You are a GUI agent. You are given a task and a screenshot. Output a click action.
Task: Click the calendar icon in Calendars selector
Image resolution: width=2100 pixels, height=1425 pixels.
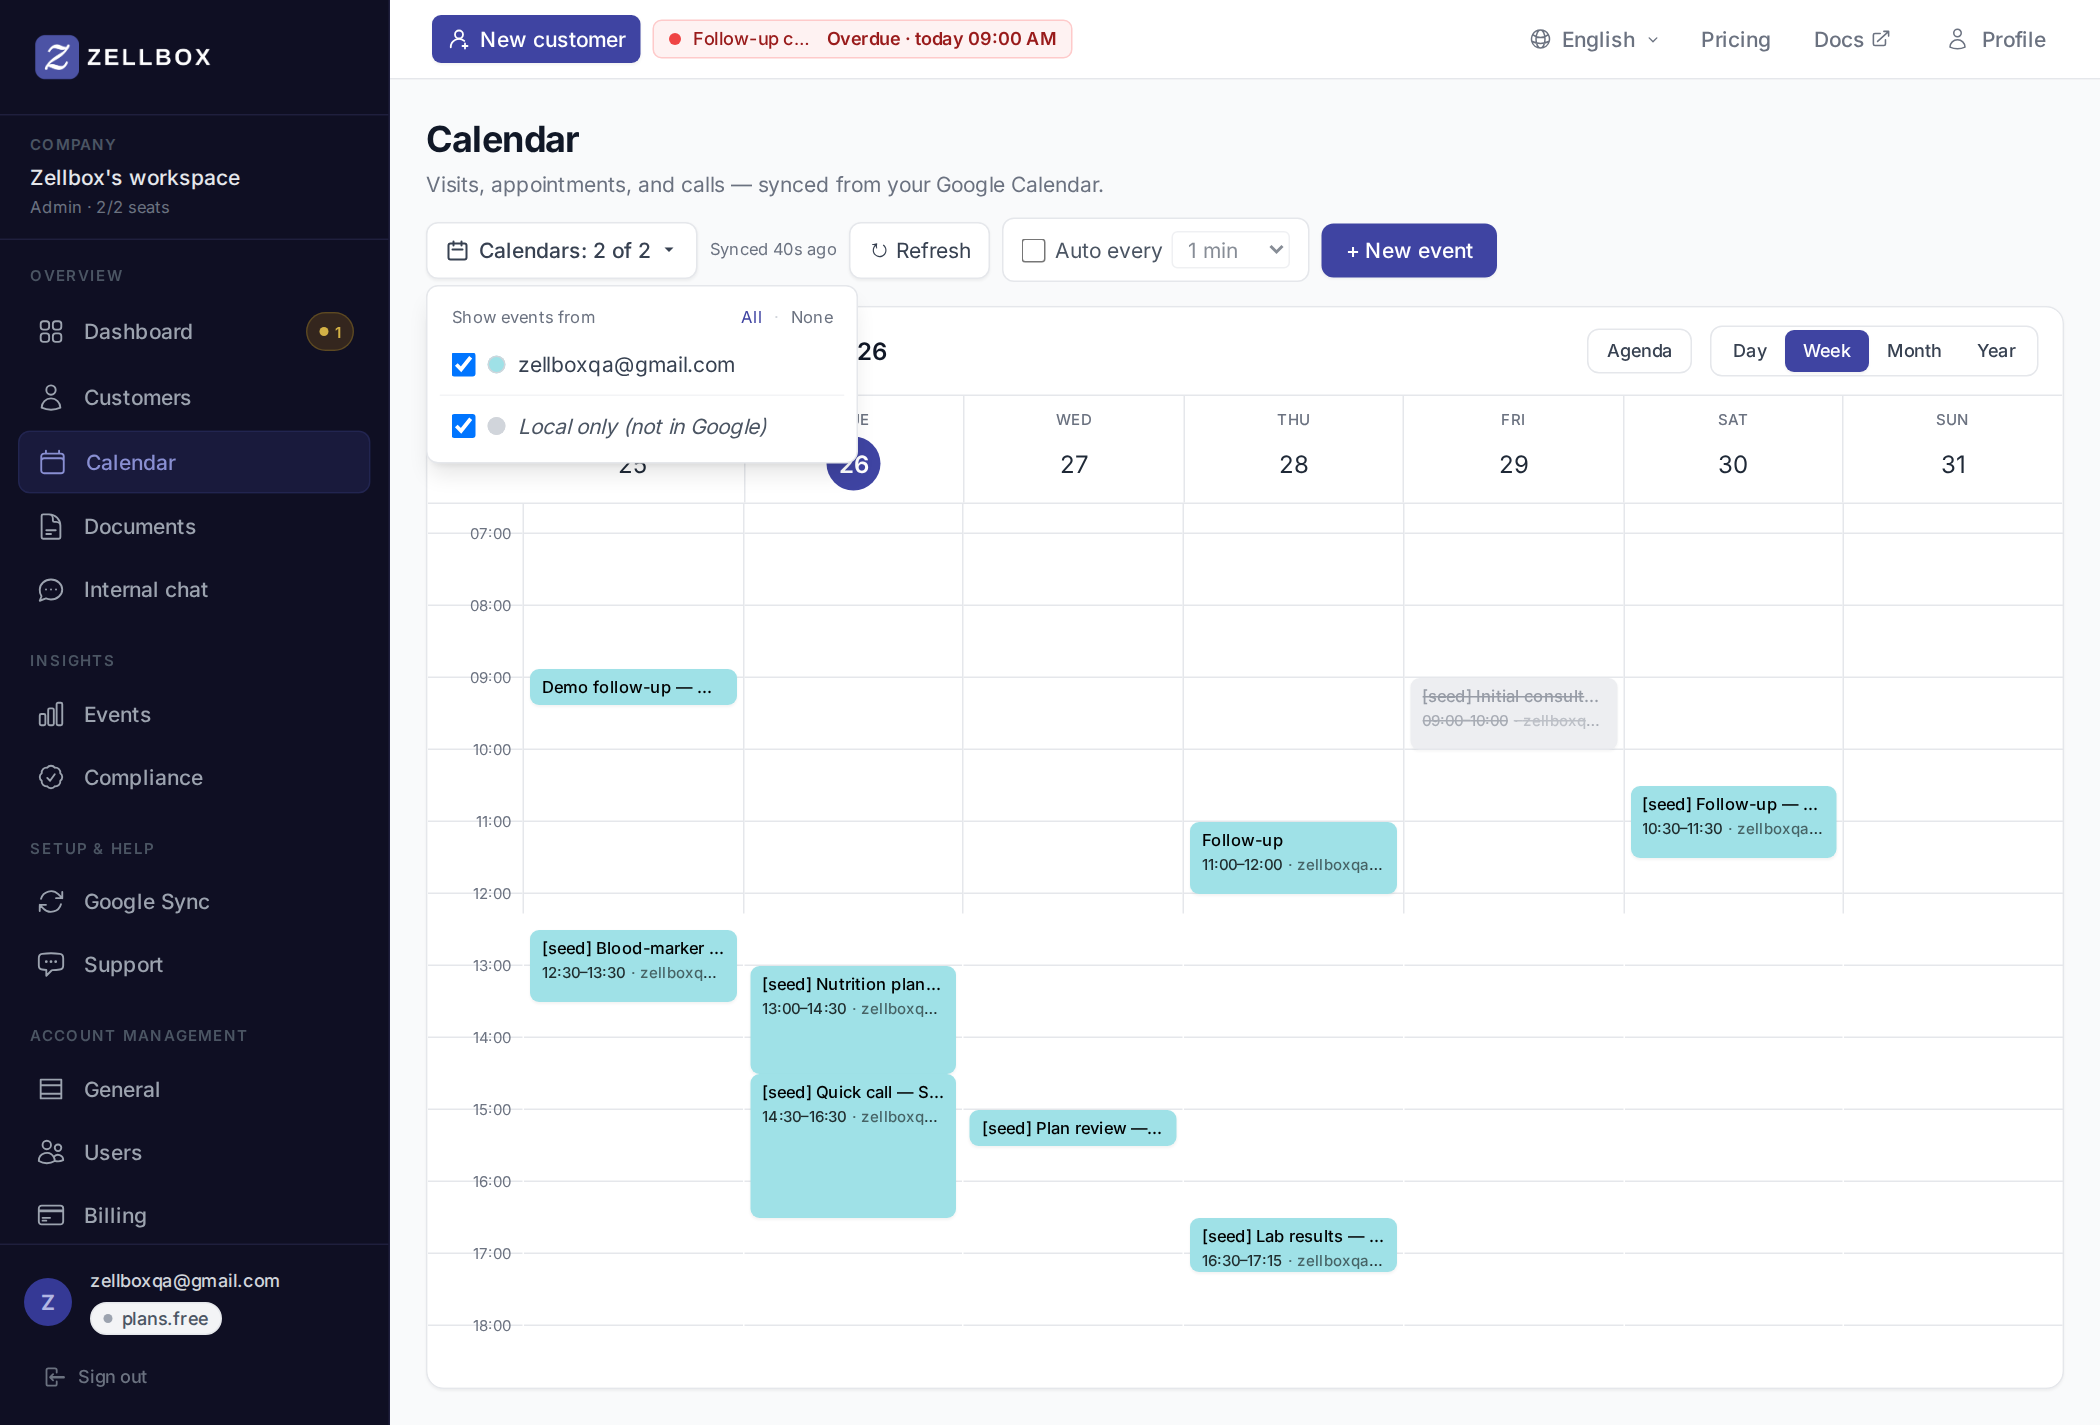pyautogui.click(x=458, y=251)
